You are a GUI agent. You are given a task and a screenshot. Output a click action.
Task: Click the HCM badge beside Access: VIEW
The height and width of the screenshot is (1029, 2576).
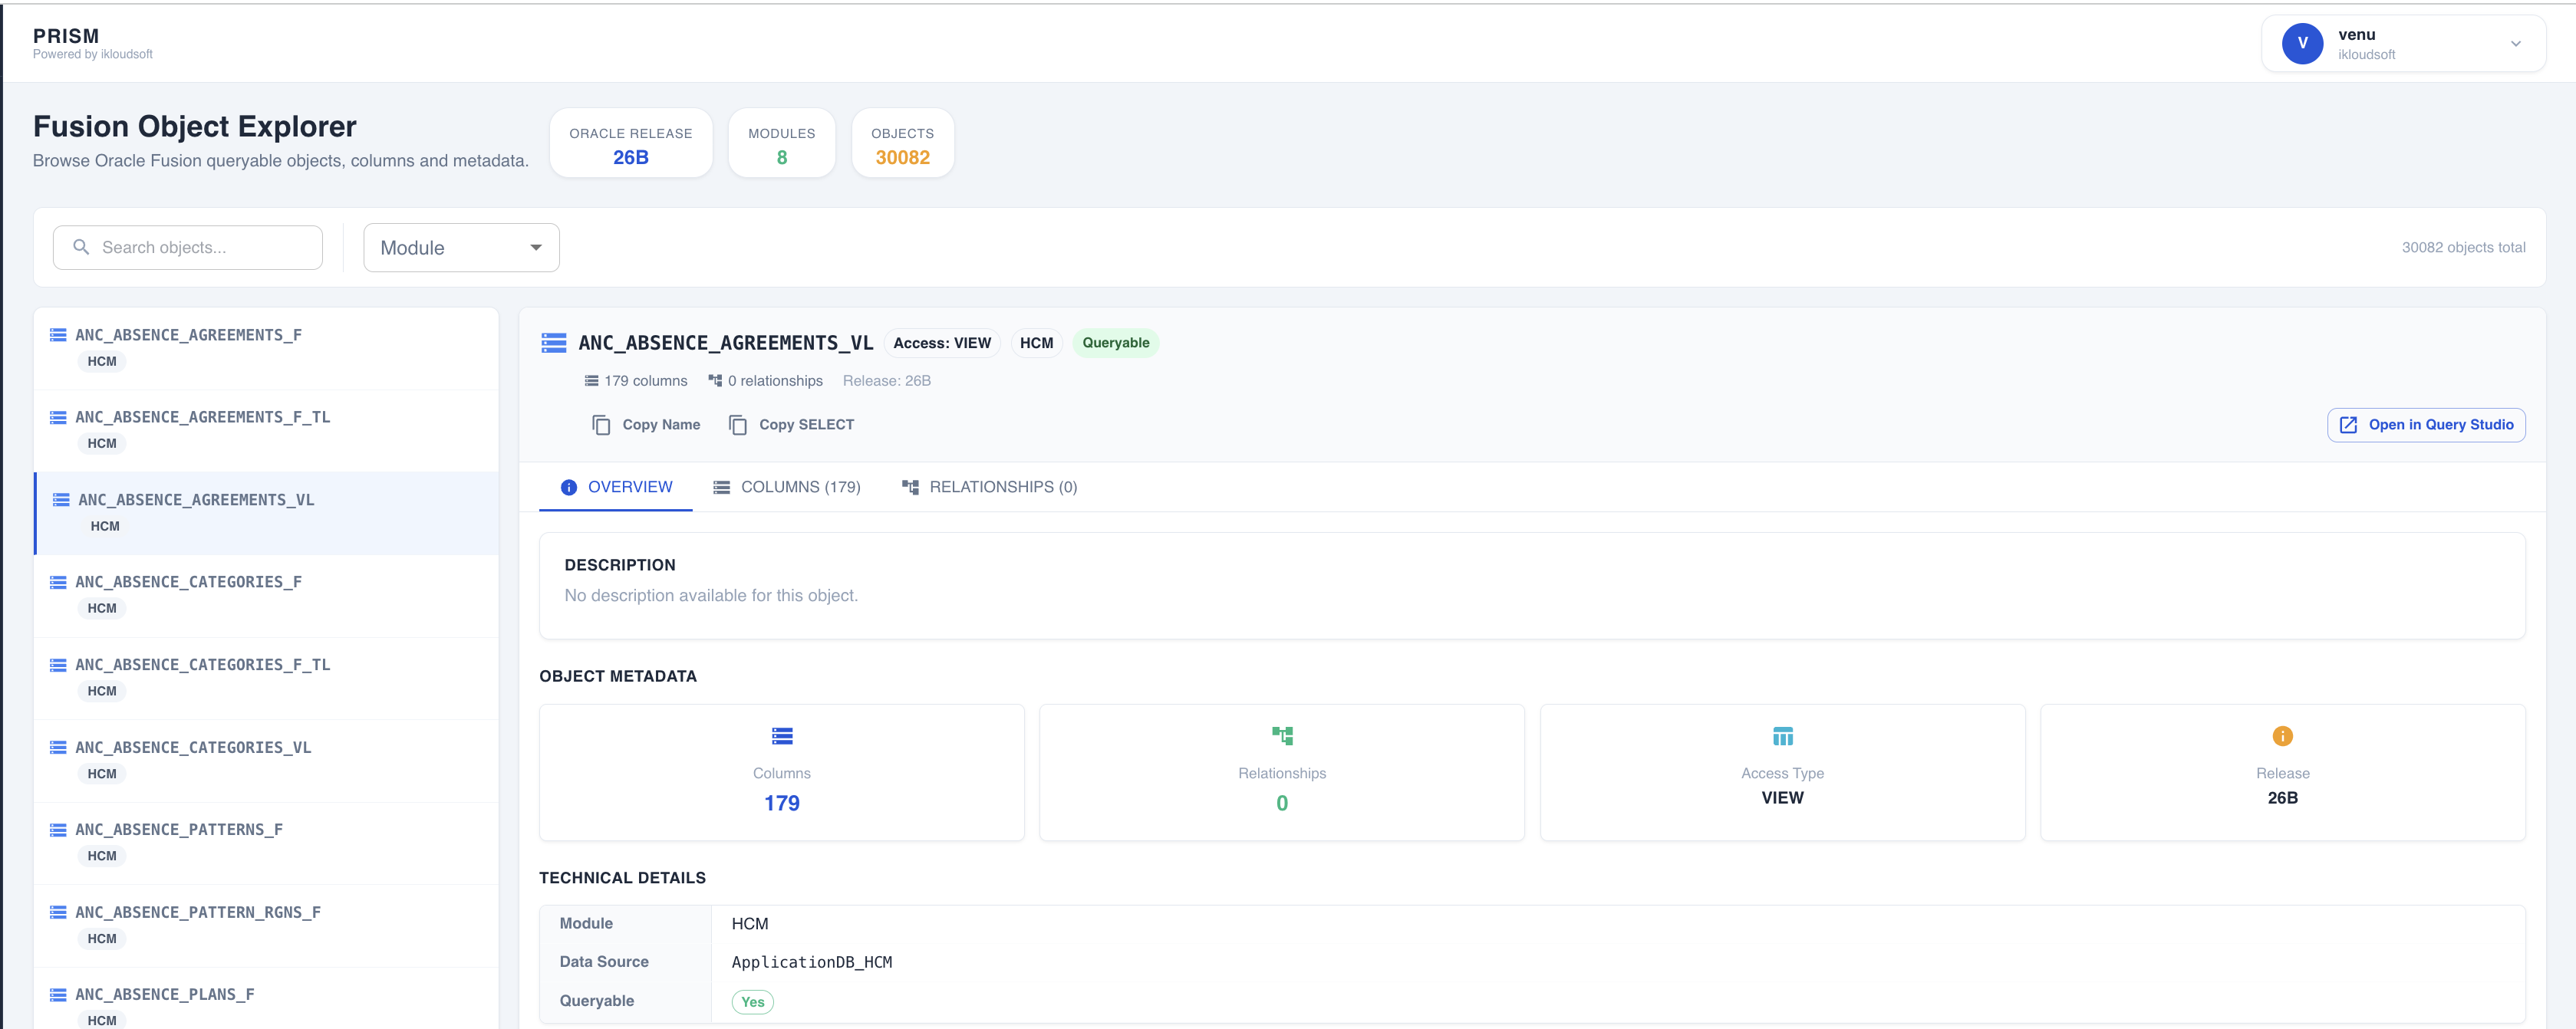click(x=1036, y=343)
